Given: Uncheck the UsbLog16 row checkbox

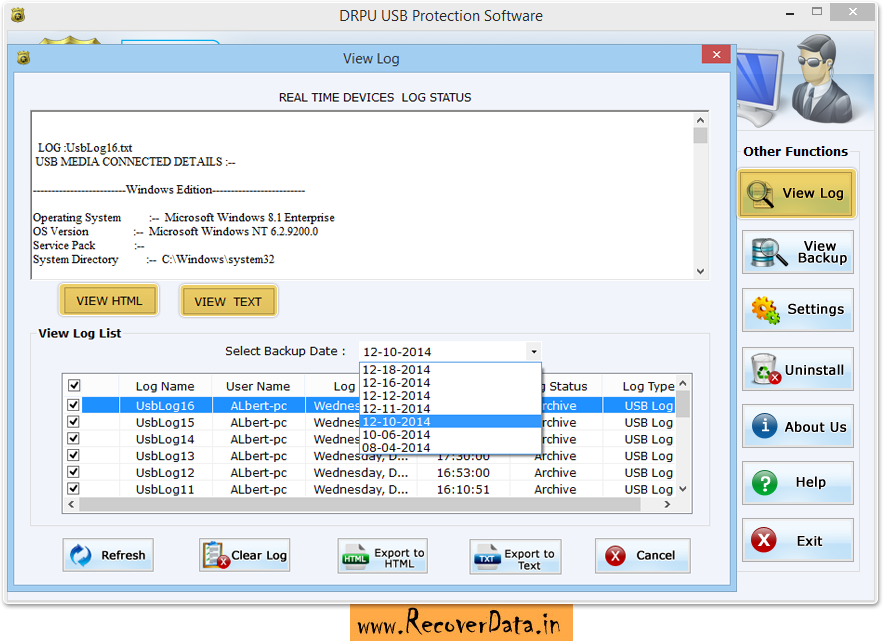Looking at the screenshot, I should [73, 405].
